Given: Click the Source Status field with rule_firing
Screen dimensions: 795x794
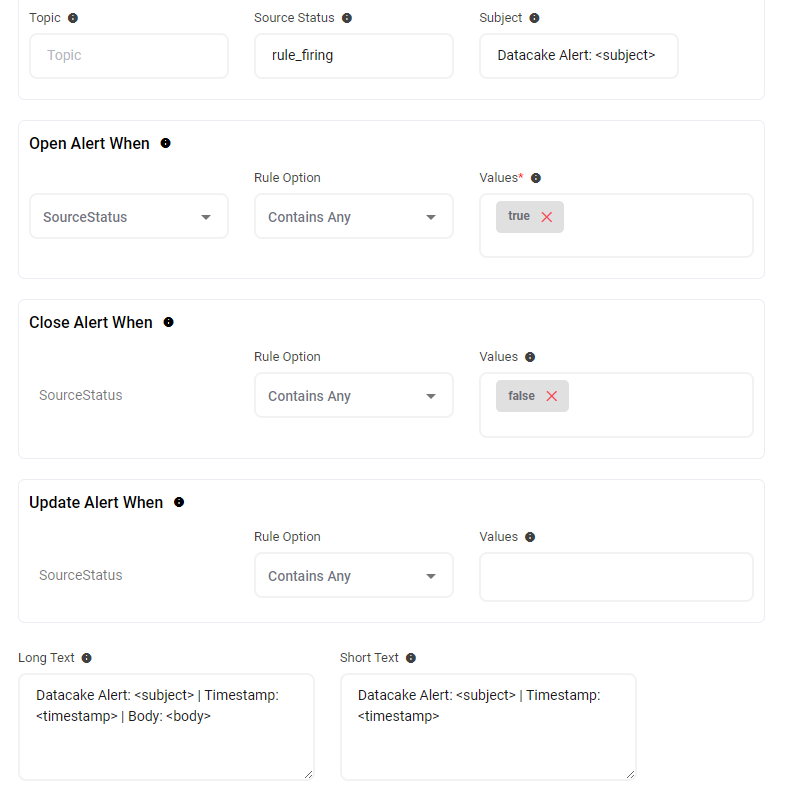Looking at the screenshot, I should click(354, 56).
